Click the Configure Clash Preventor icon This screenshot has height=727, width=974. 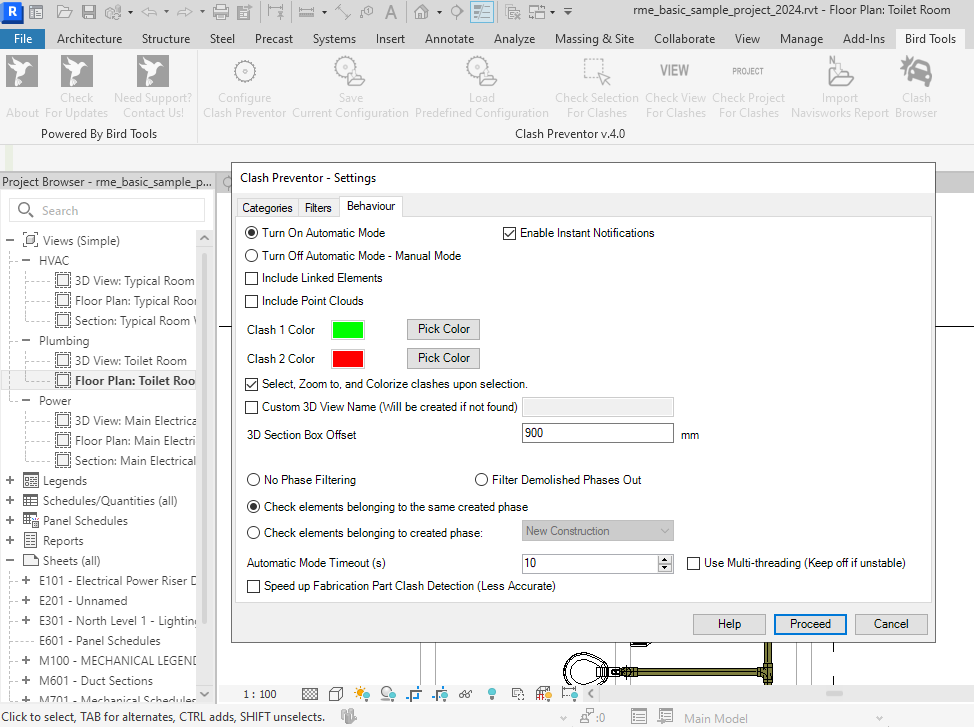(x=244, y=73)
